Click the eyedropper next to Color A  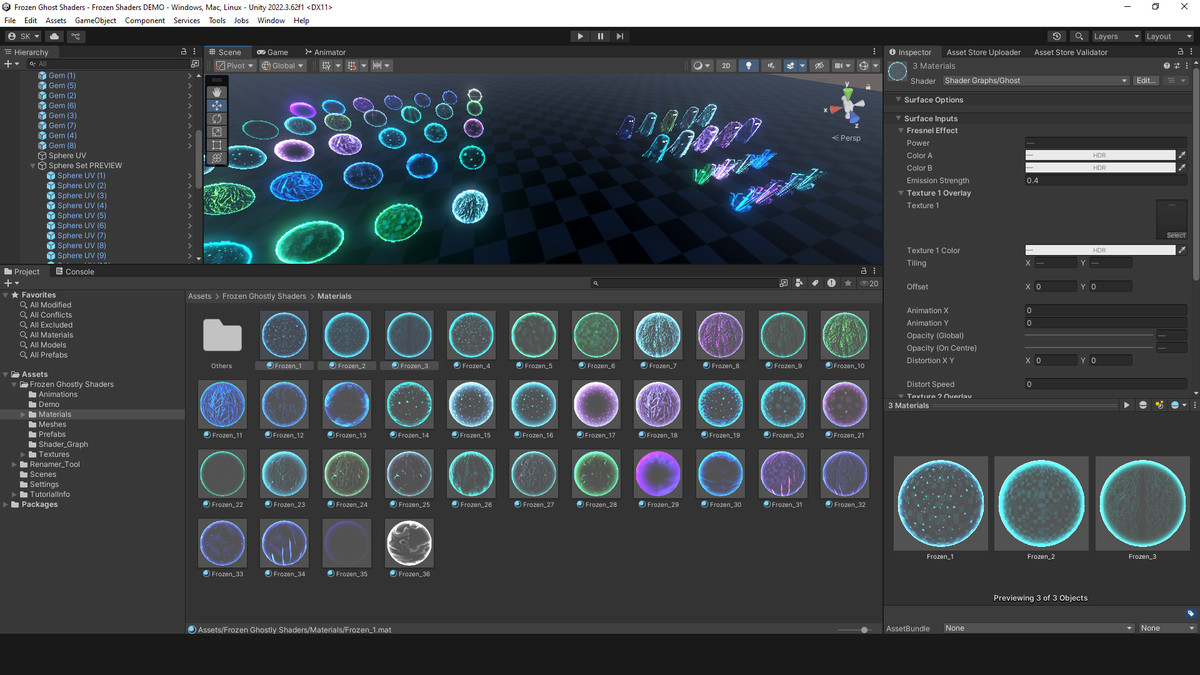click(1182, 156)
